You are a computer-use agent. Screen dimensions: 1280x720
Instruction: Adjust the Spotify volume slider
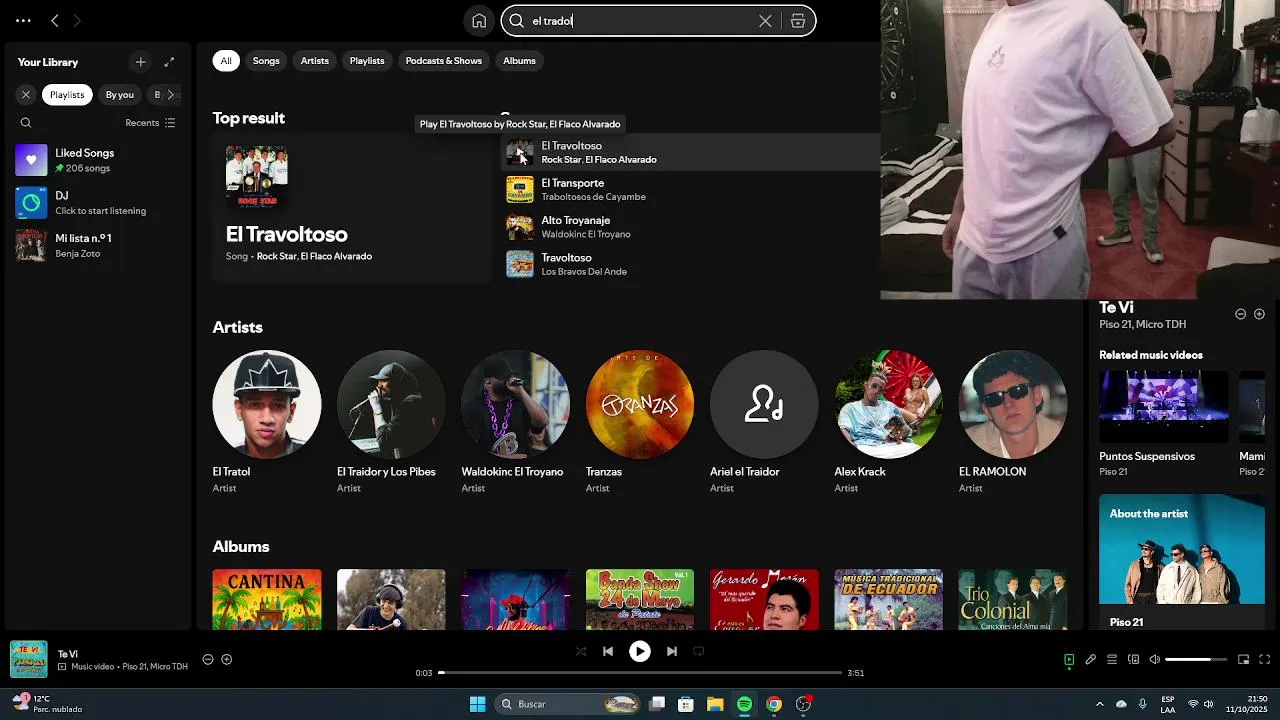pyautogui.click(x=1196, y=659)
